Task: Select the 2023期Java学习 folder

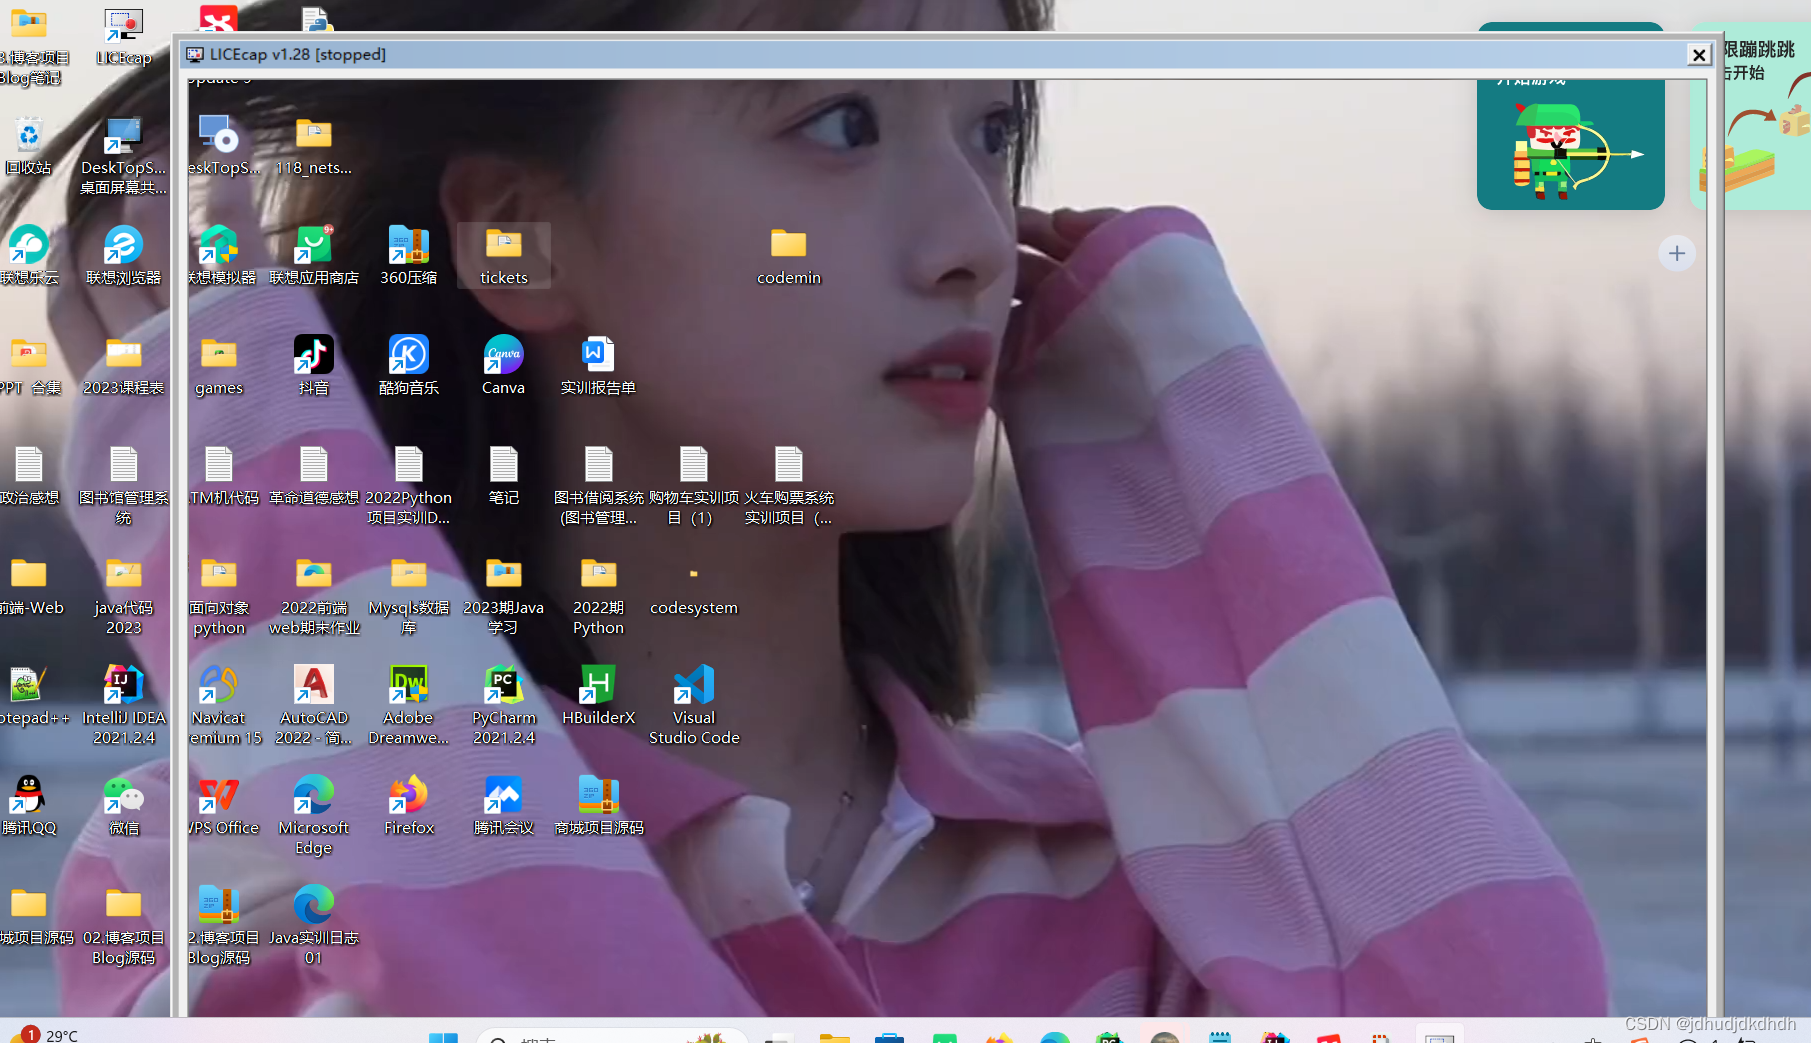Action: click(x=504, y=596)
